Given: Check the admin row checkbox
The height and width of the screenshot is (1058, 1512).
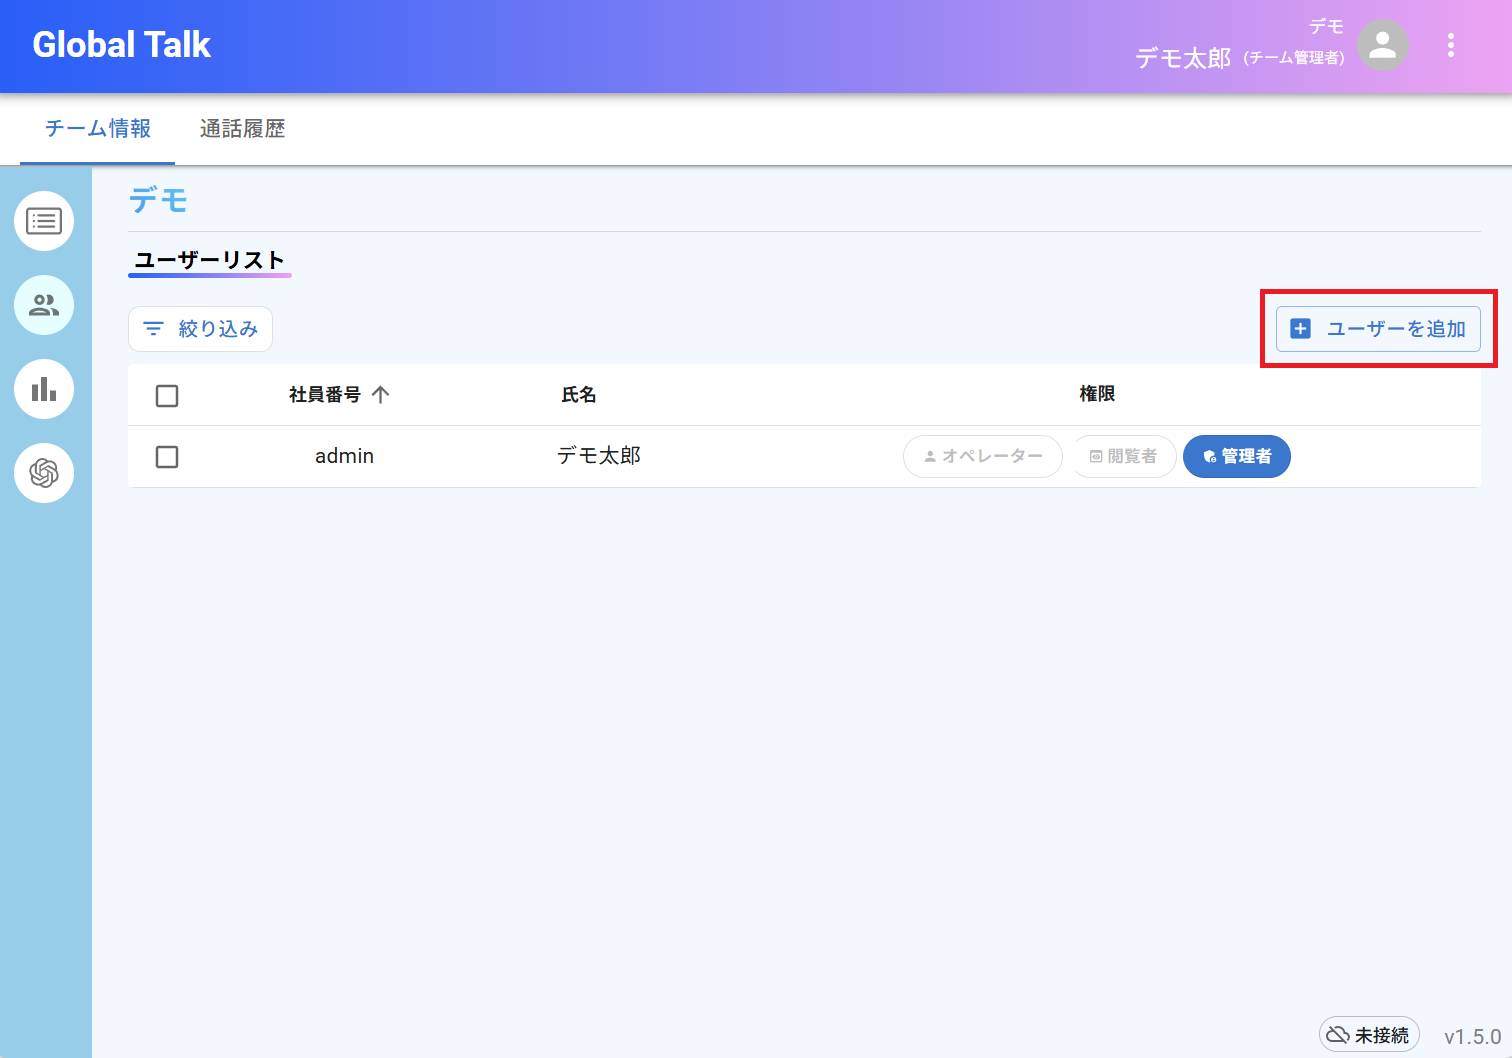Looking at the screenshot, I should coord(167,457).
